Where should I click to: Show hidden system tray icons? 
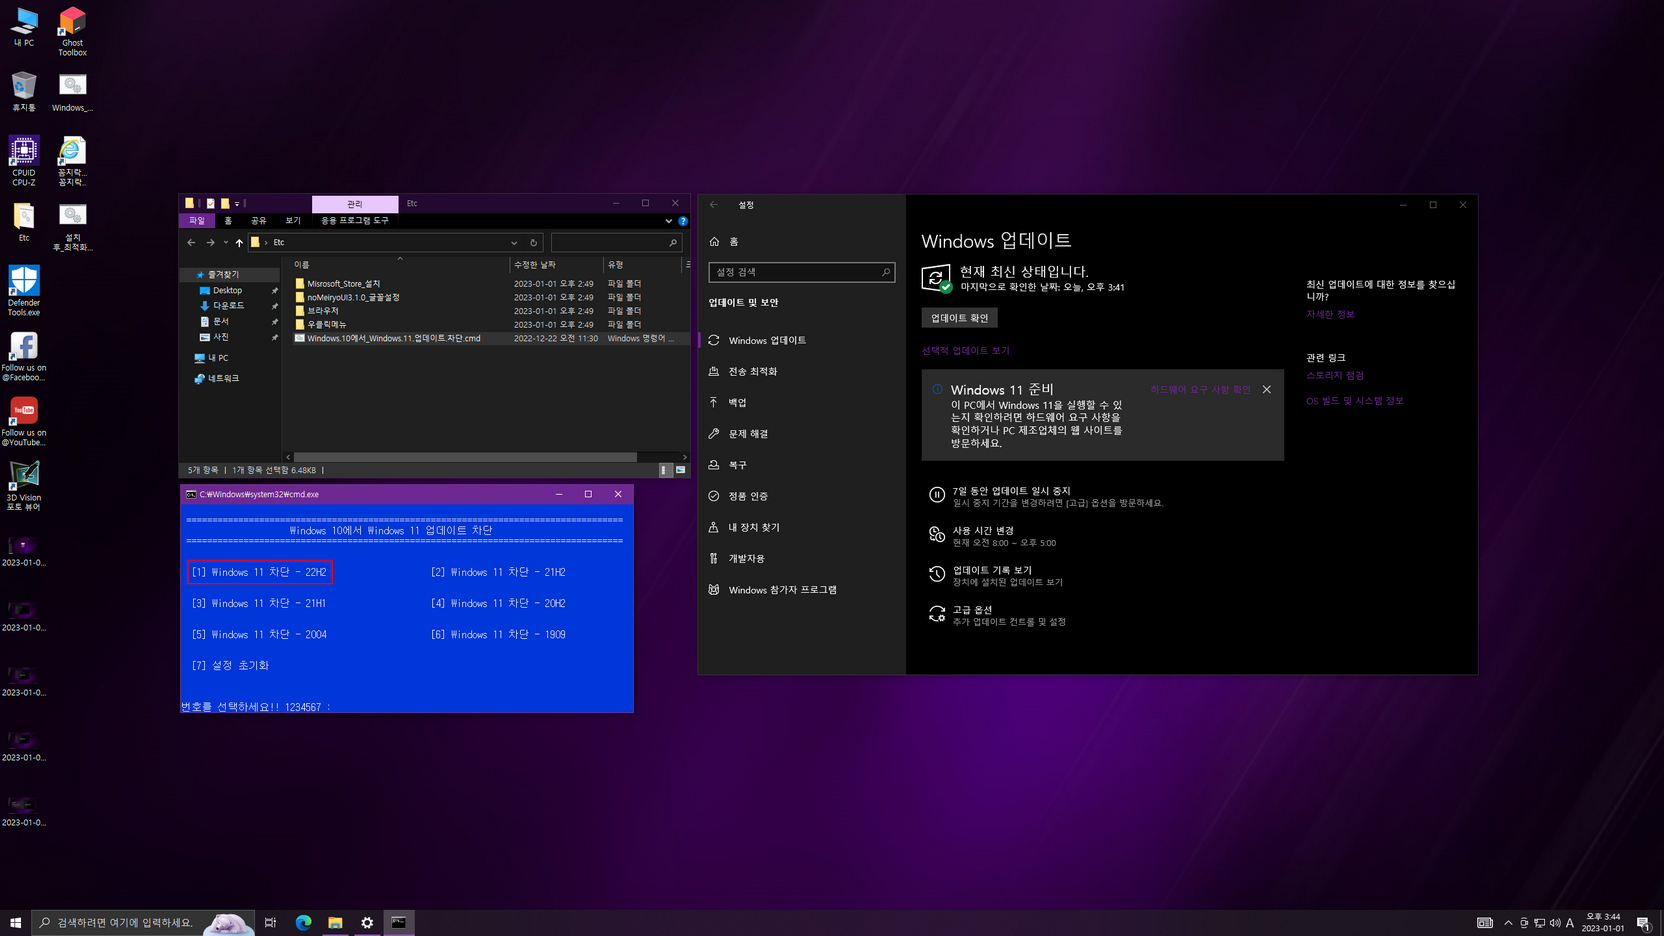(x=1508, y=922)
